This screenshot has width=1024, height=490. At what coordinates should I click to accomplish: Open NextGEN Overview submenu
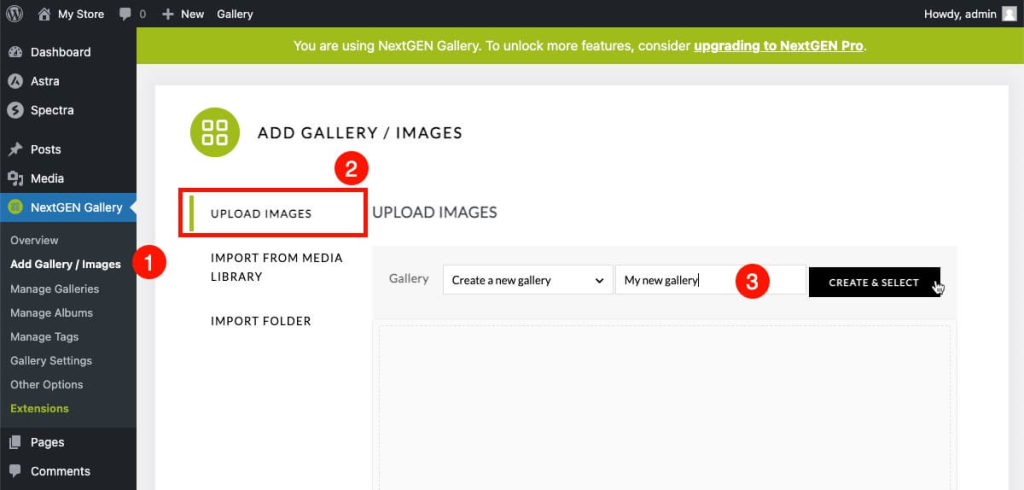pos(34,240)
